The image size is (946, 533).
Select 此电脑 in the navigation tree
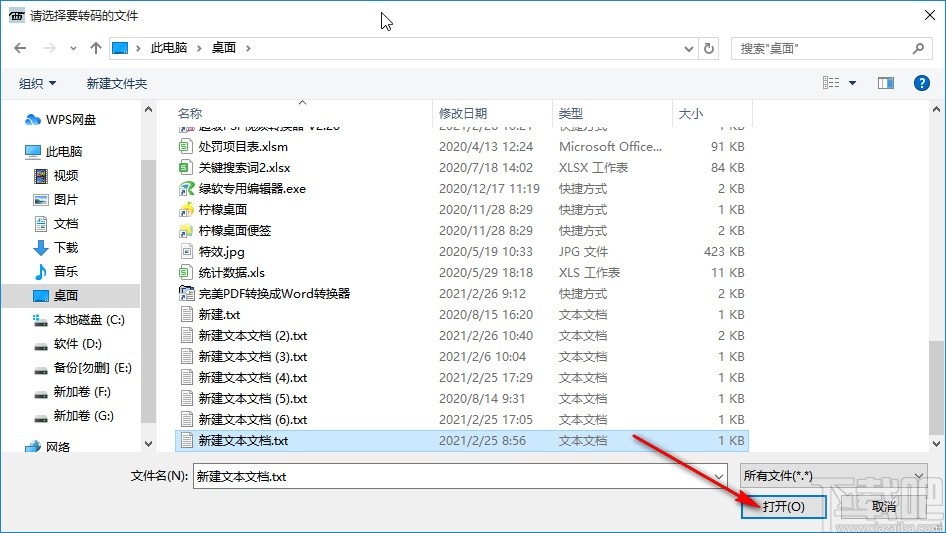[54, 152]
